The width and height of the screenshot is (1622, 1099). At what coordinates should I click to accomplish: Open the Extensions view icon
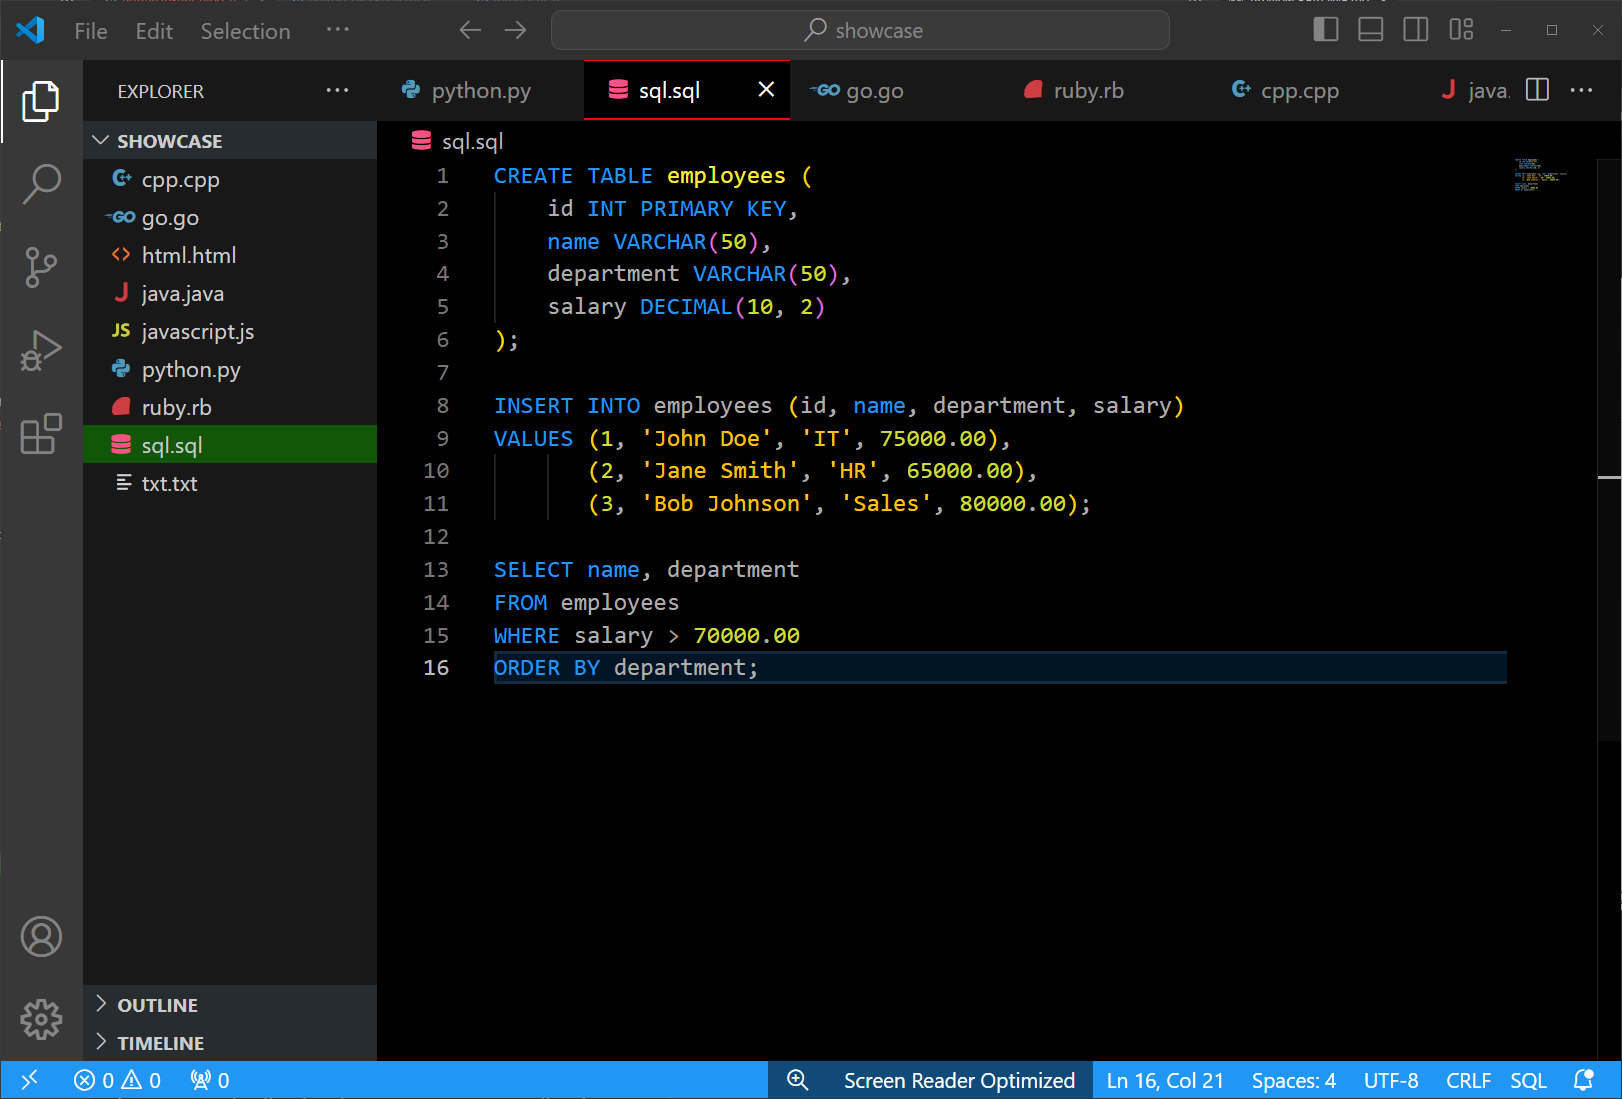tap(41, 434)
